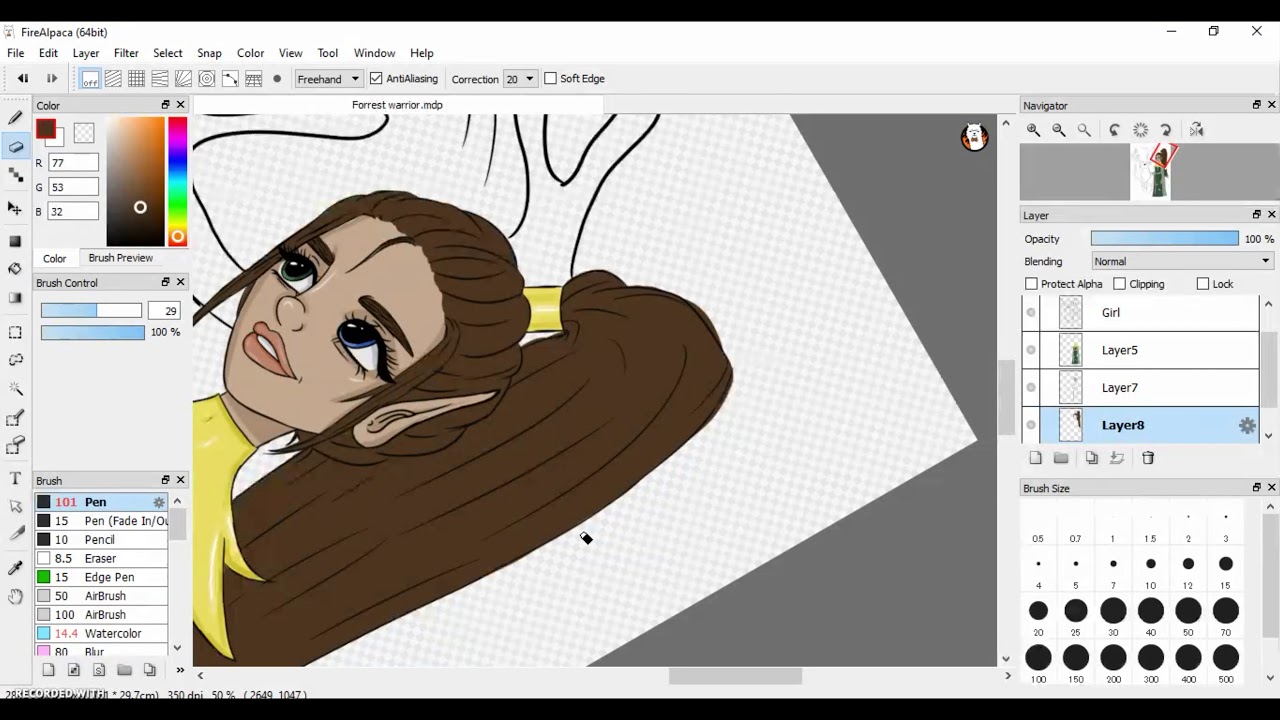This screenshot has width=1280, height=720.
Task: Select the Eraser tool in left toolbox
Action: click(x=15, y=147)
